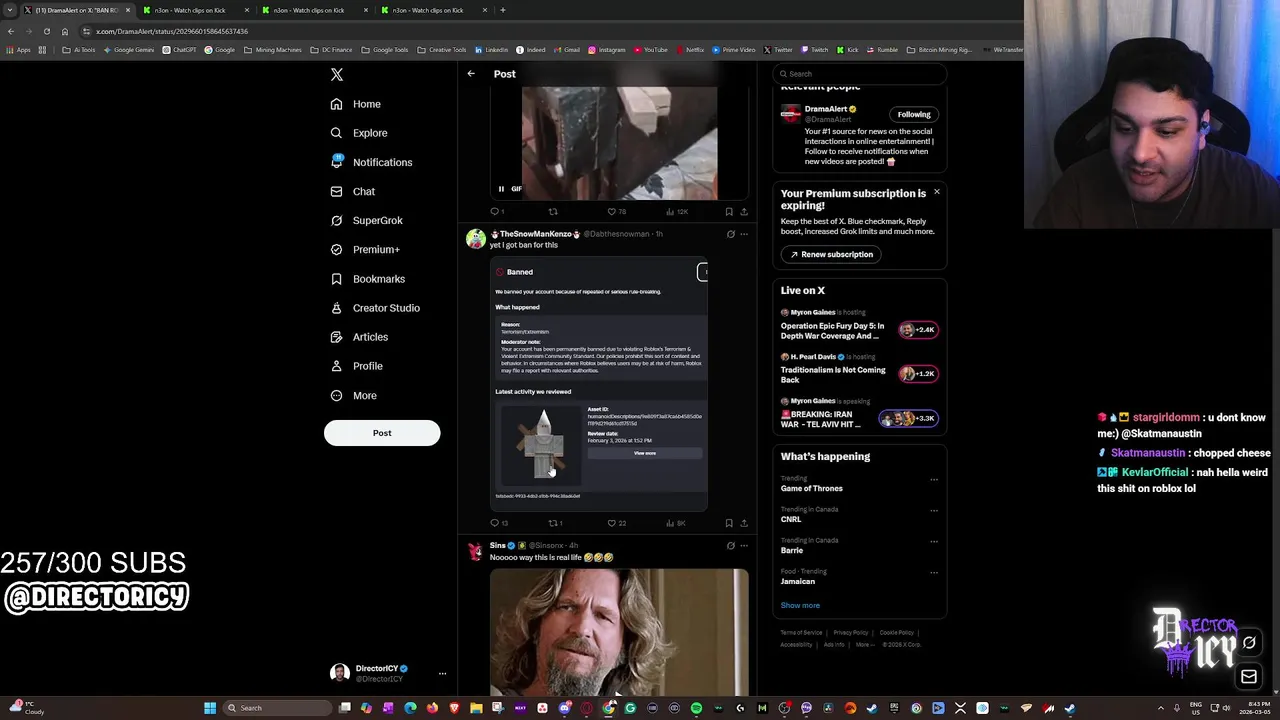Share TheSnowManKenzo's post
The height and width of the screenshot is (720, 1280).
[x=743, y=523]
